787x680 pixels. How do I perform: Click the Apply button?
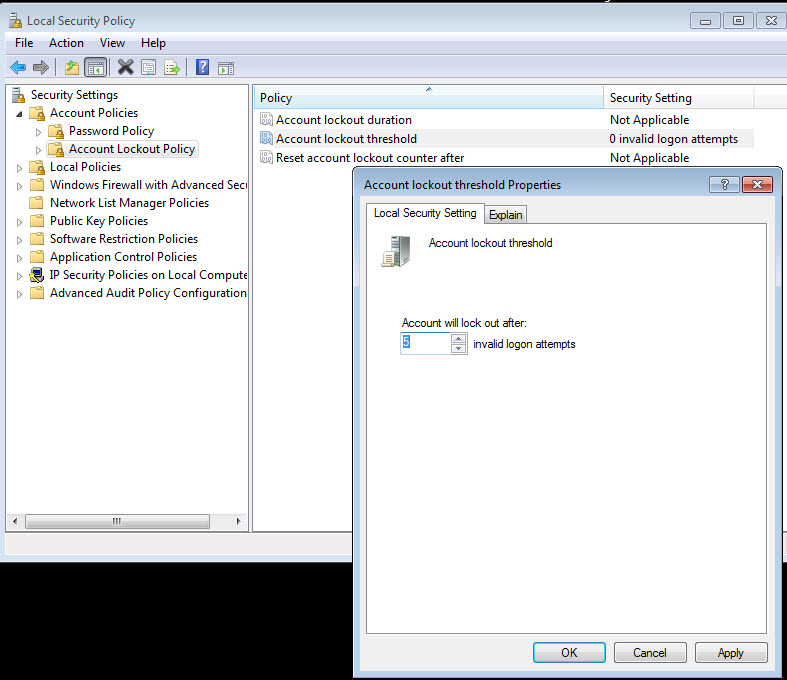730,652
